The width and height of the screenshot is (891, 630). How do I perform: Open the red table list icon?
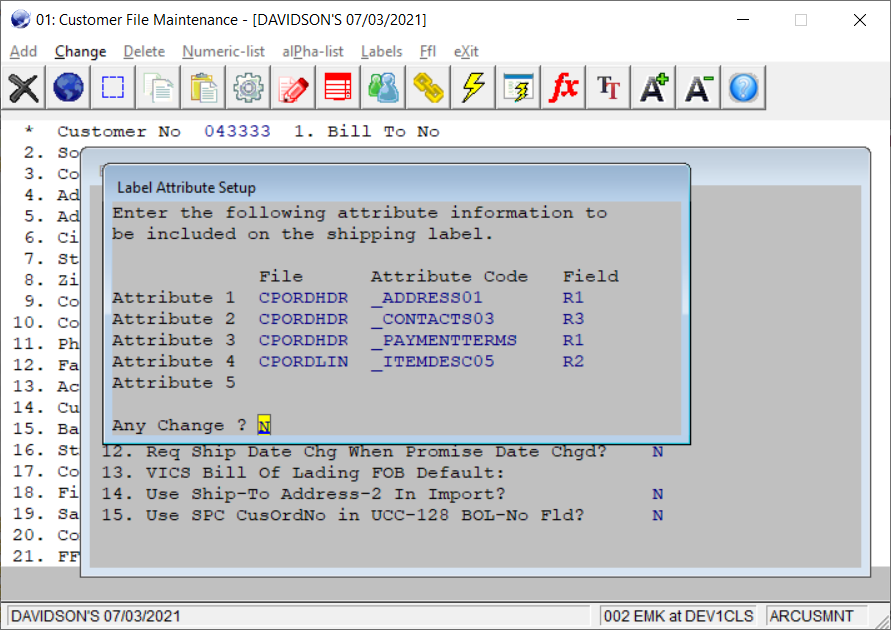(x=338, y=88)
